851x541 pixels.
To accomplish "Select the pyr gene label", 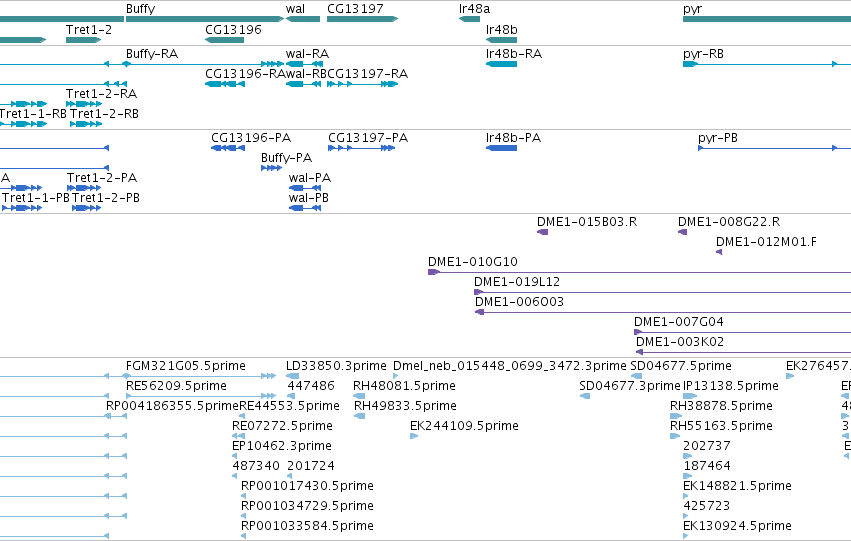I will (x=693, y=9).
